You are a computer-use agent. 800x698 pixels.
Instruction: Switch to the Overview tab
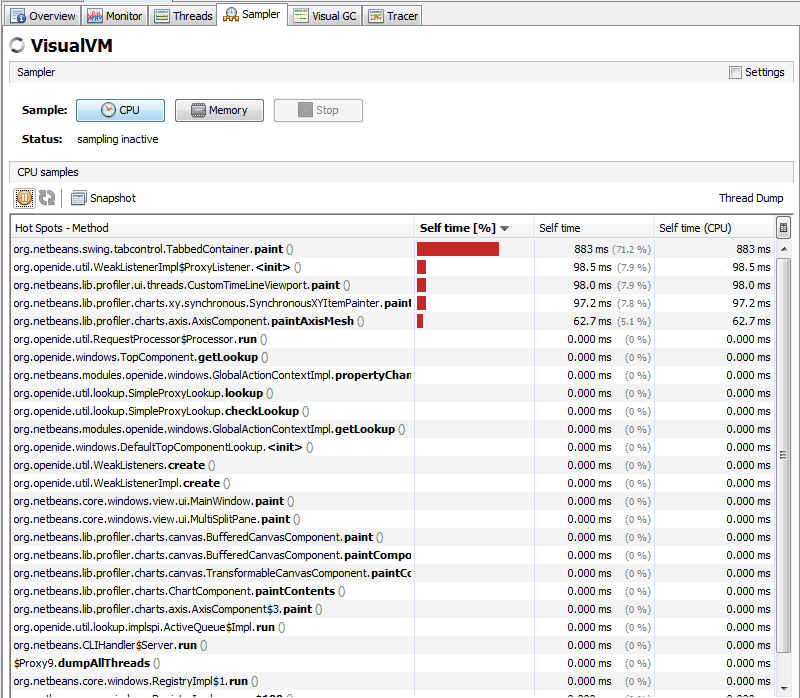coord(43,16)
